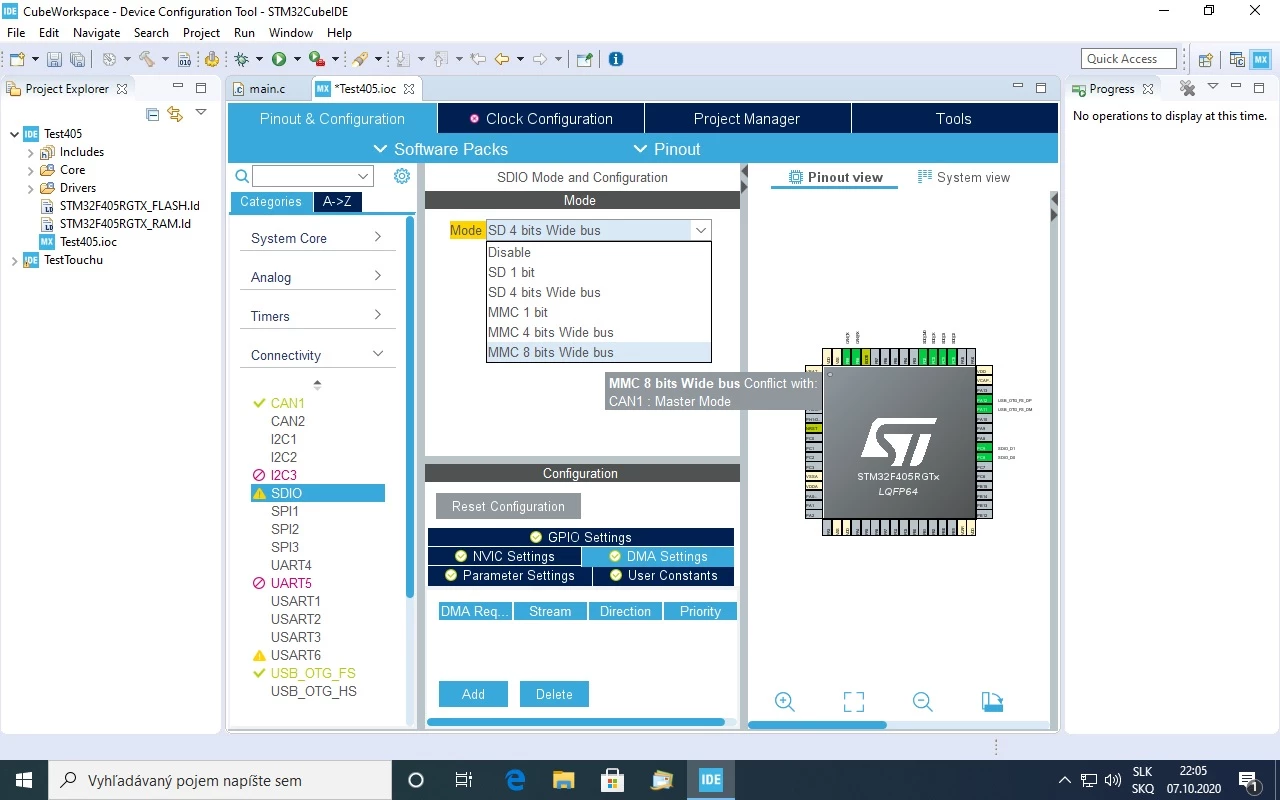This screenshot has height=800, width=1280.
Task: Expand the Drivers folder node
Action: coord(31,188)
